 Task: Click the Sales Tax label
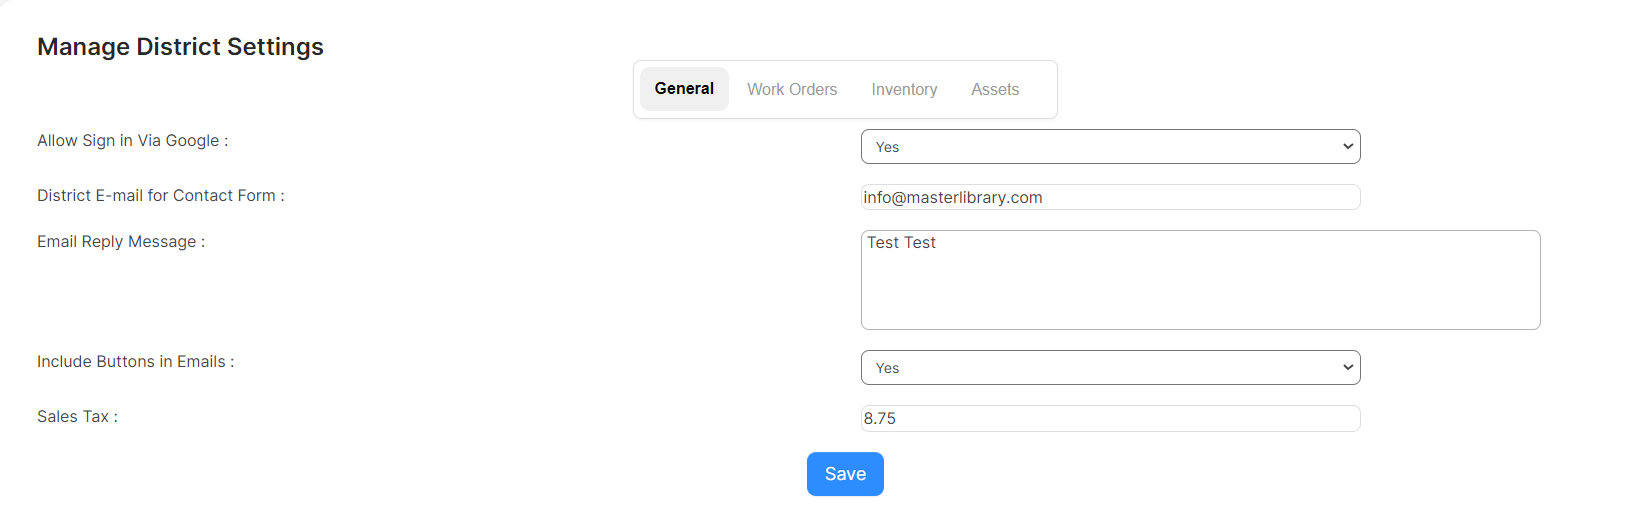click(x=78, y=417)
